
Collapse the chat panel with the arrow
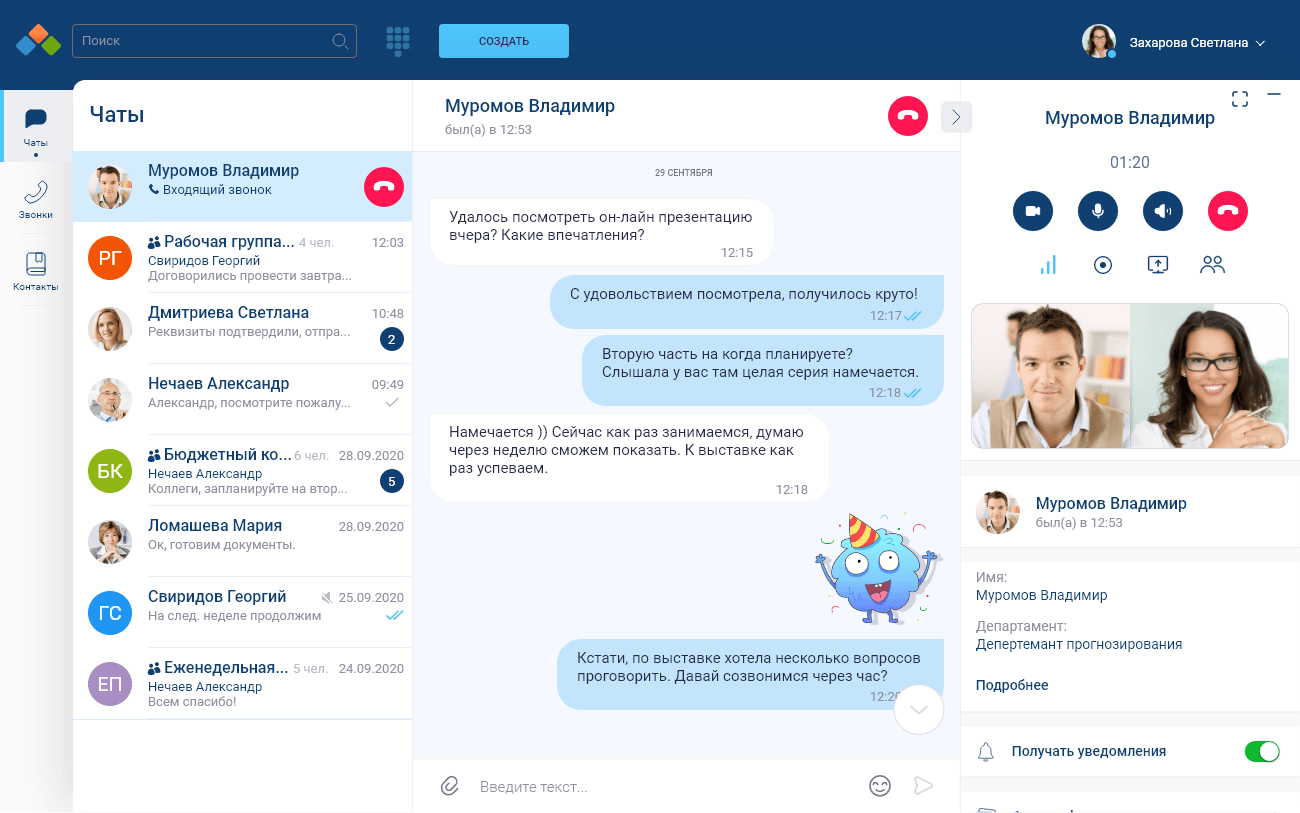tap(956, 117)
